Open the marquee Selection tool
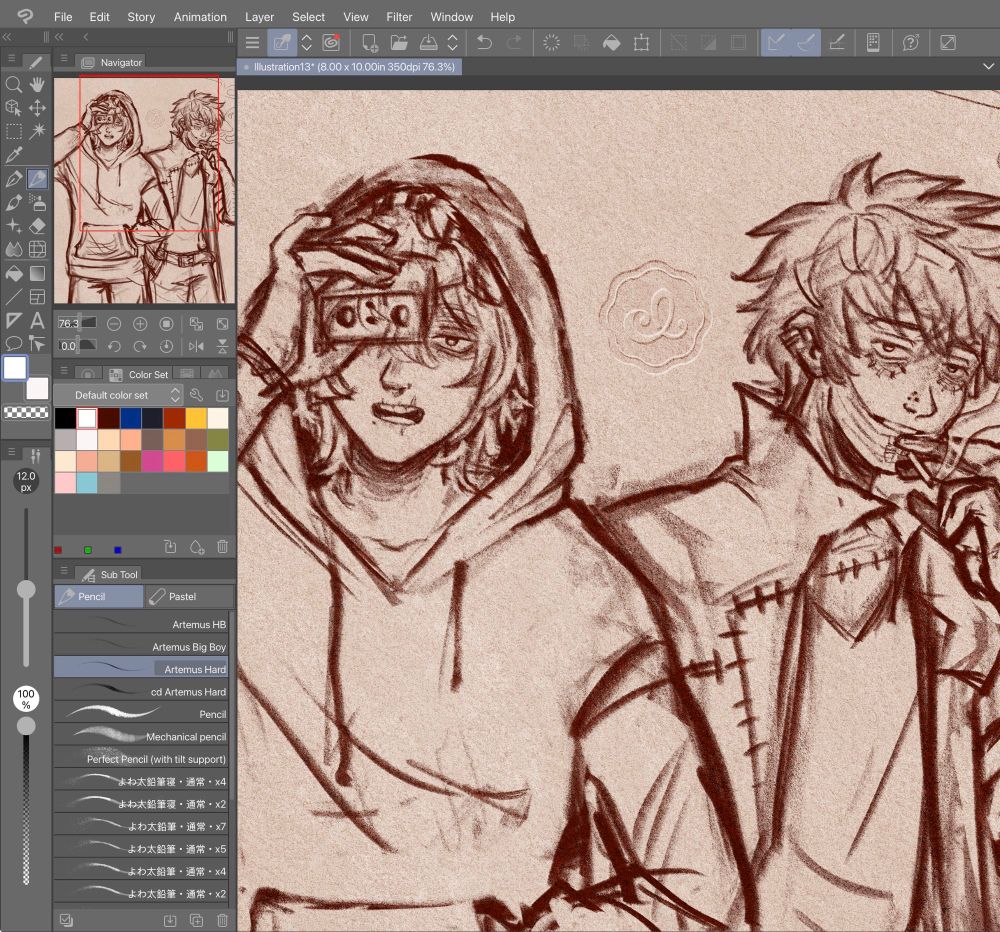The image size is (1000, 932). pyautogui.click(x=13, y=130)
